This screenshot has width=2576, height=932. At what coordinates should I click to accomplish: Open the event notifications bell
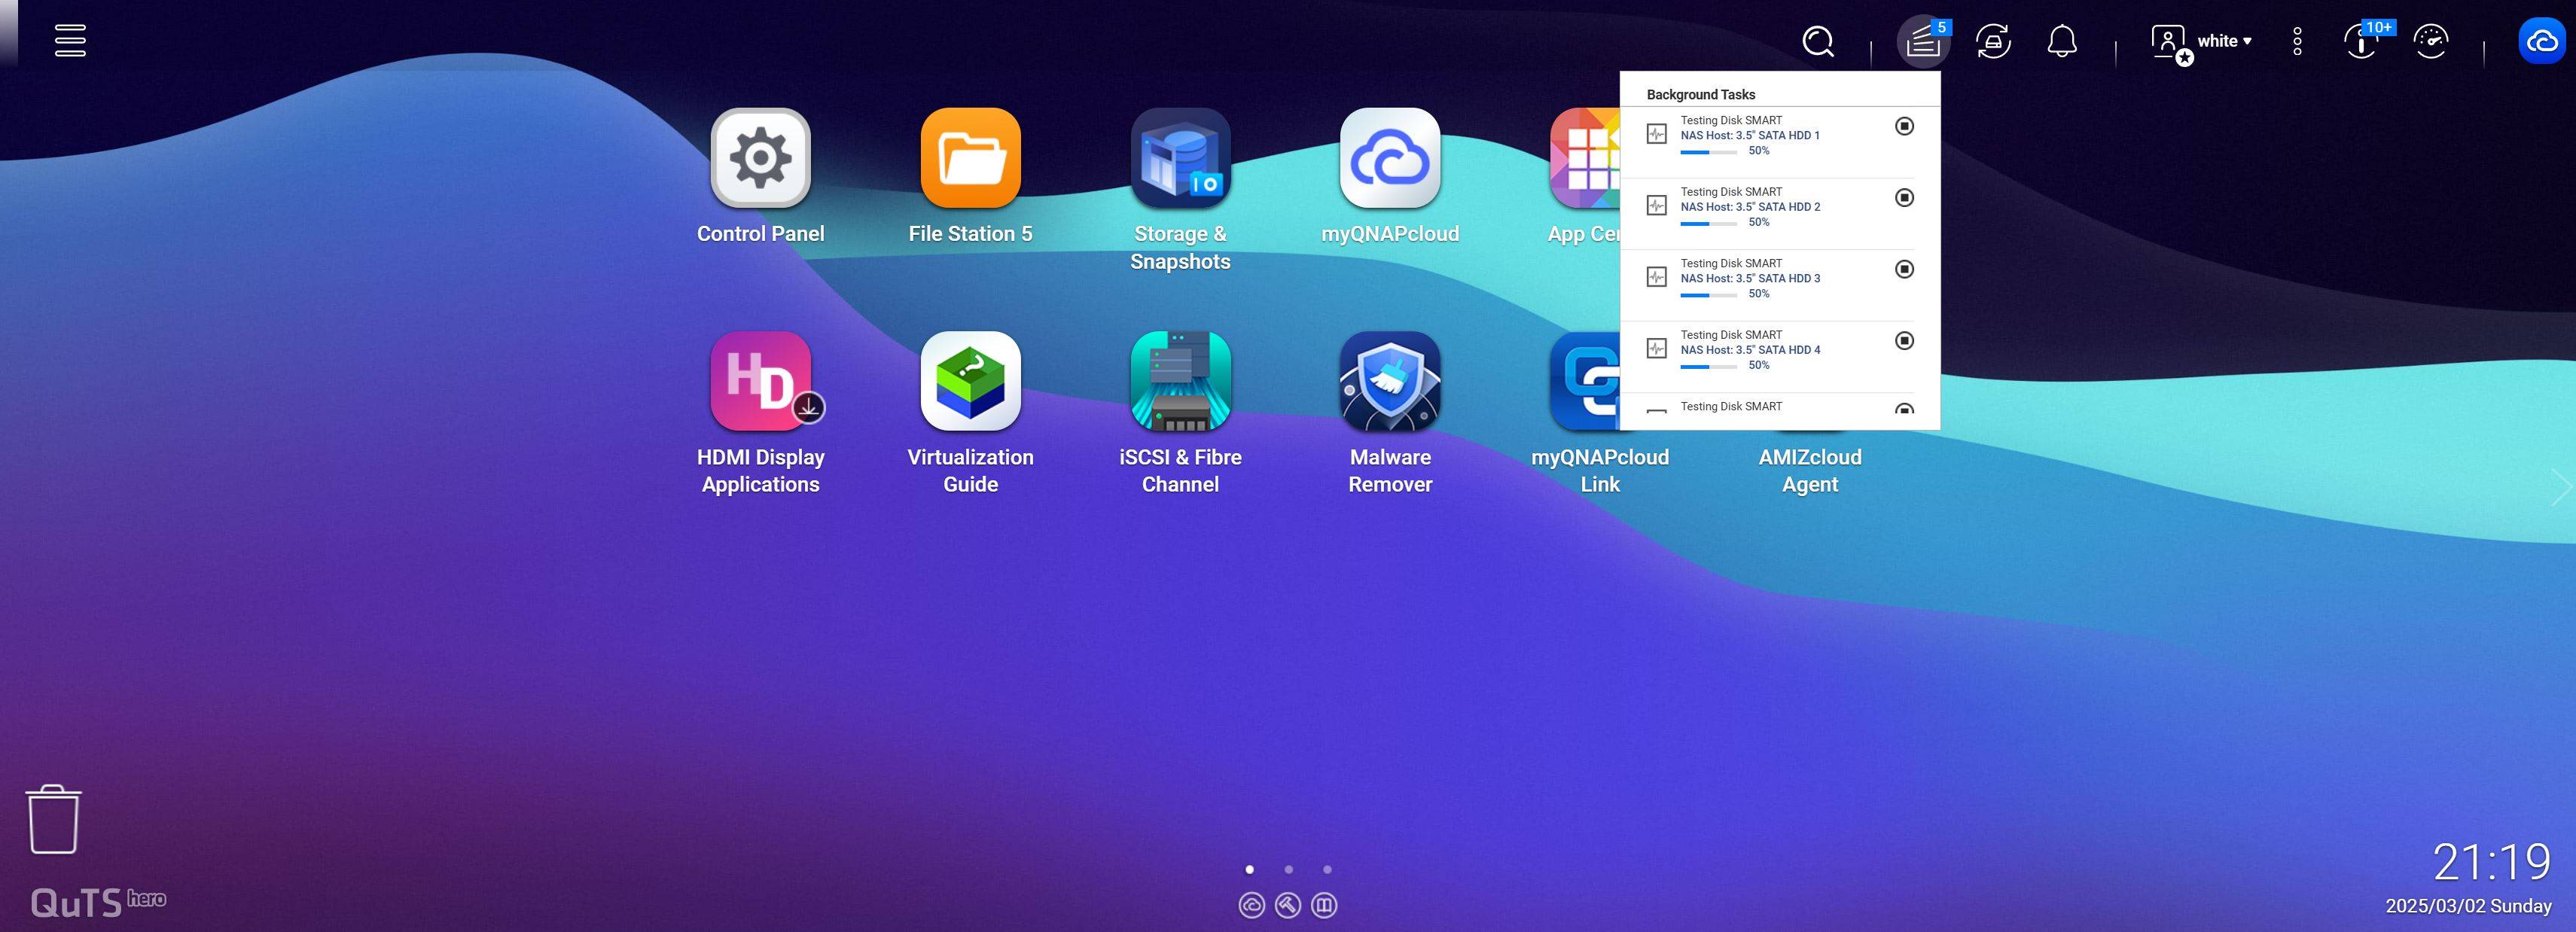(x=2062, y=41)
